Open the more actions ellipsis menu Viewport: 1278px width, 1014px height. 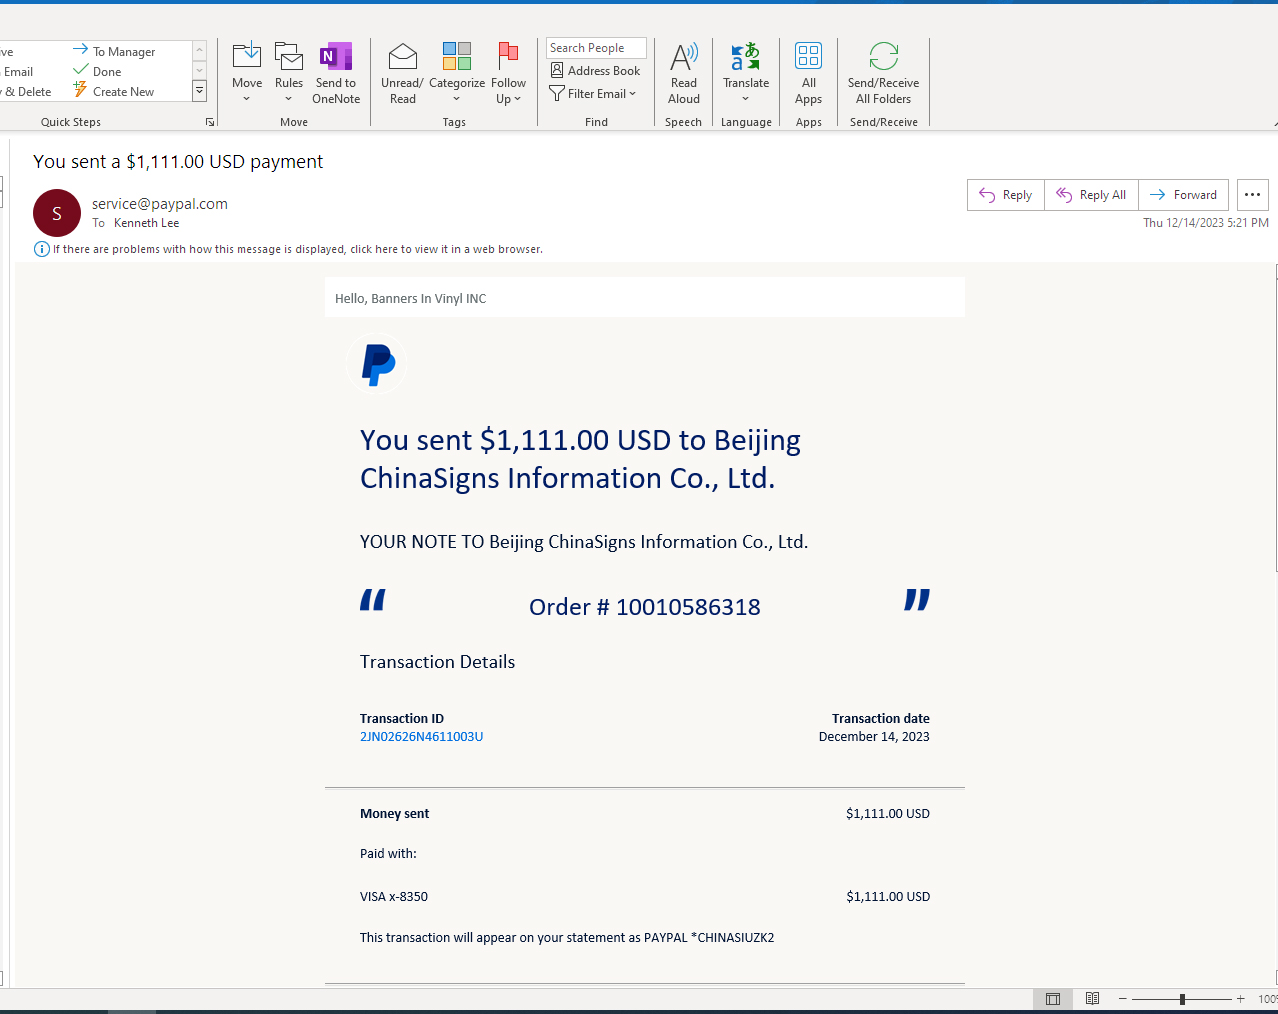point(1253,195)
